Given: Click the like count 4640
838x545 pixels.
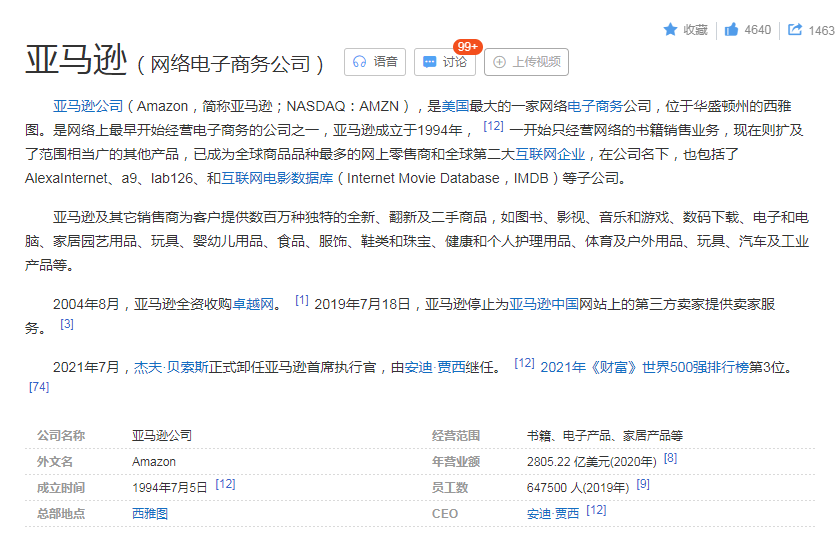Looking at the screenshot, I should pos(758,30).
